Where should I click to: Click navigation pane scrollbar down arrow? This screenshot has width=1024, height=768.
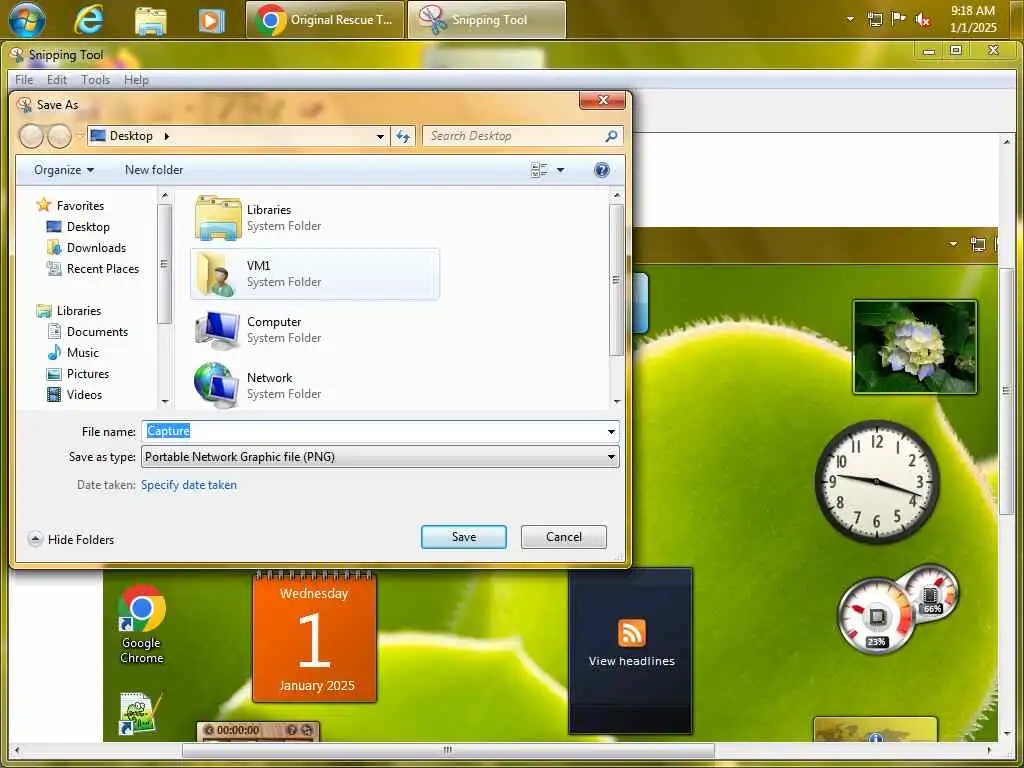point(165,402)
